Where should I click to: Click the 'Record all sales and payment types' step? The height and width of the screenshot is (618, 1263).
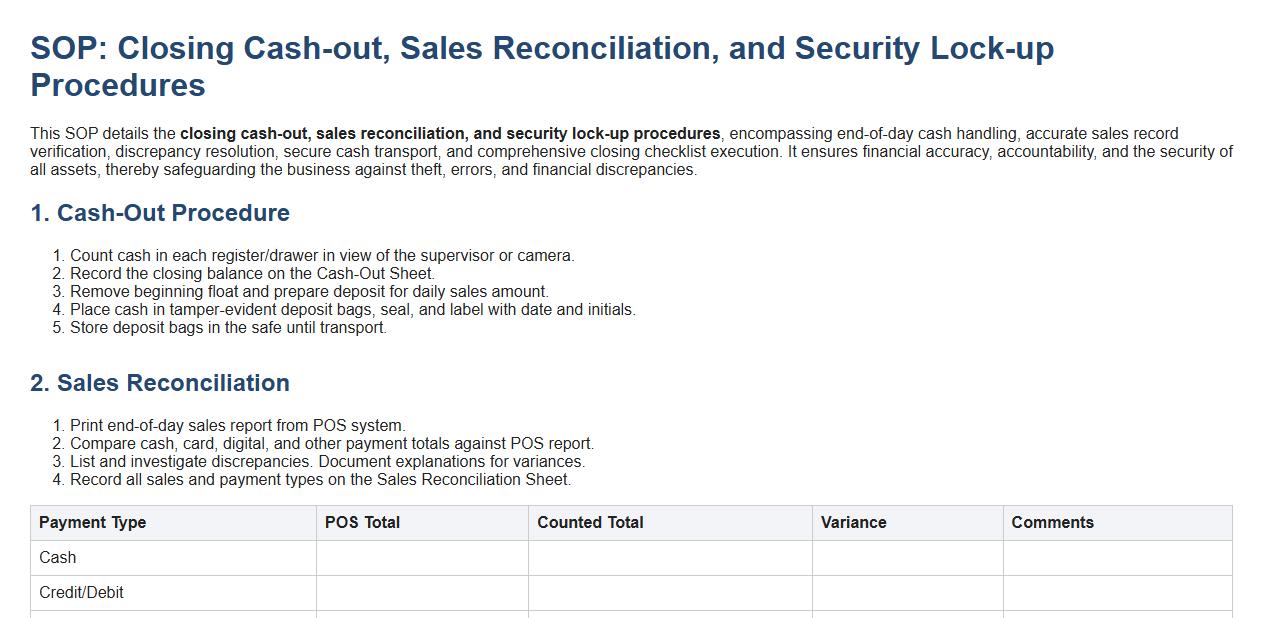320,480
